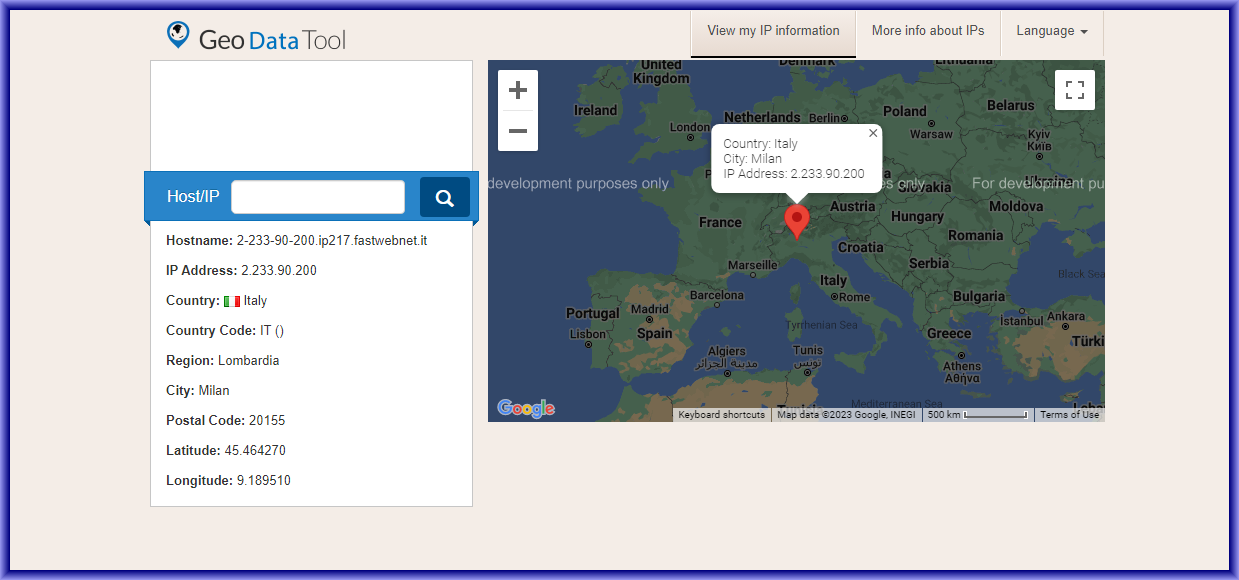Open Keyboard shortcuts on map

click(x=721, y=415)
